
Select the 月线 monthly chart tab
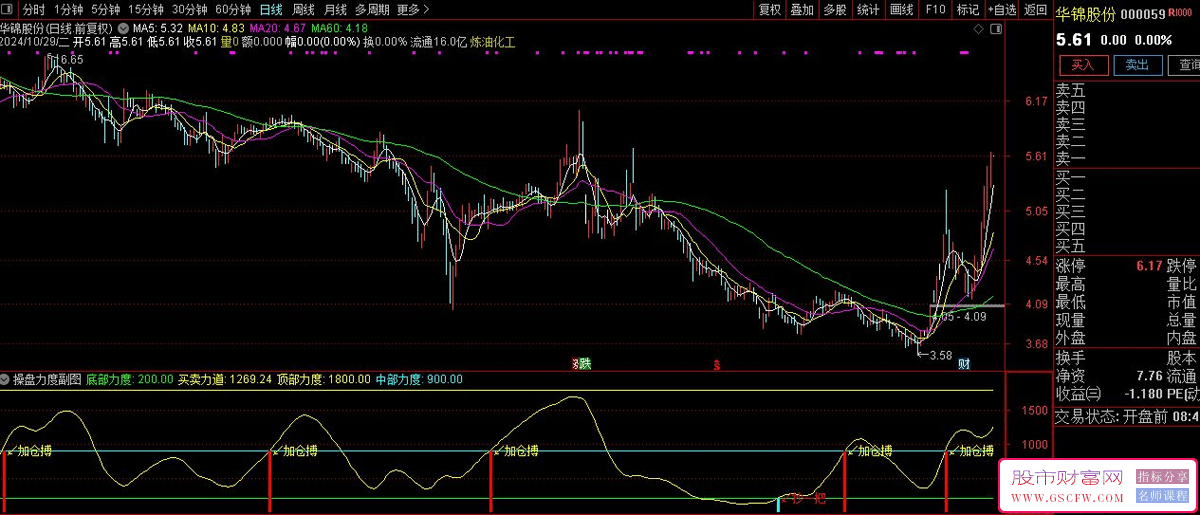coord(335,9)
